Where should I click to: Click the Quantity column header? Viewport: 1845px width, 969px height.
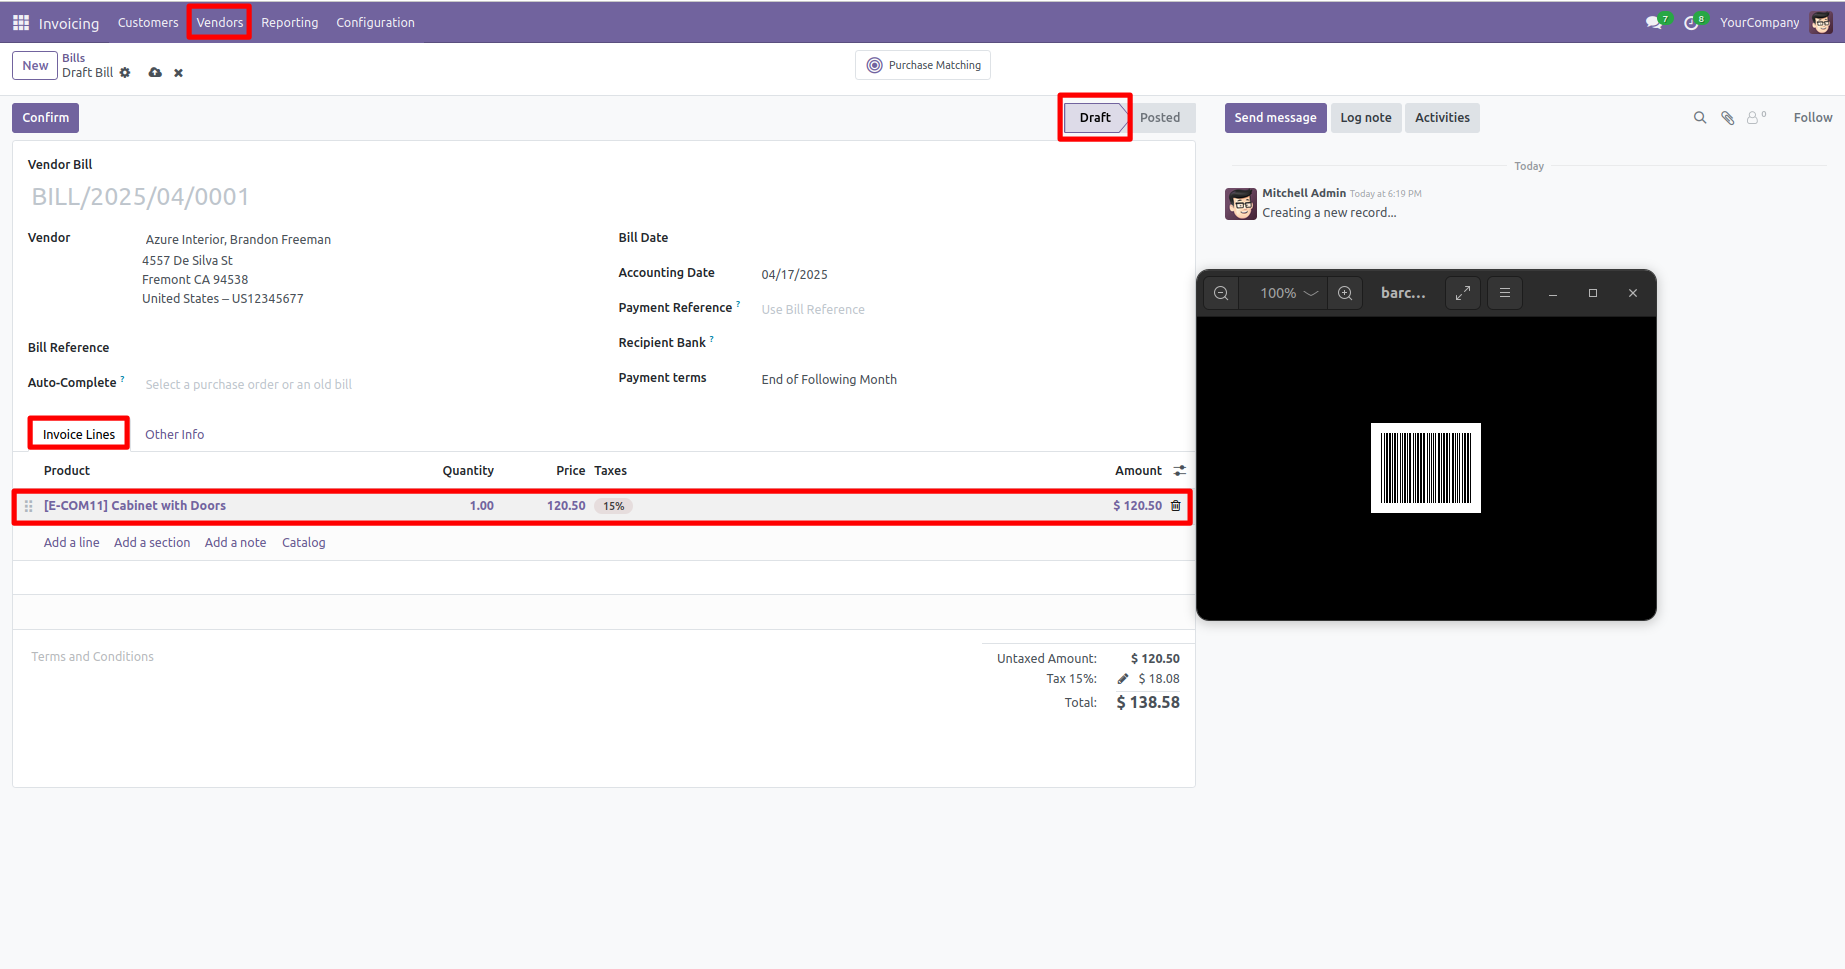468,470
